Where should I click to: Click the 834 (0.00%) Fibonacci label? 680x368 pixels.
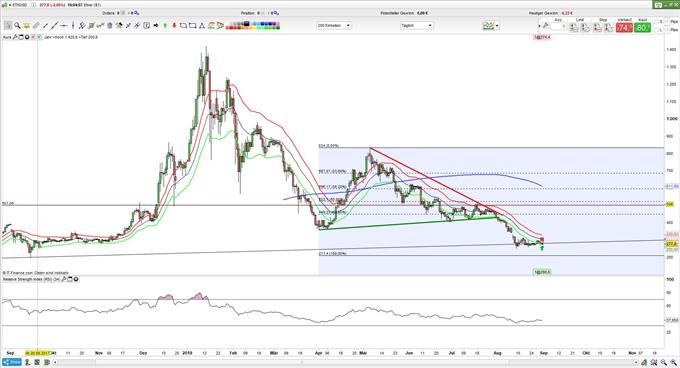click(329, 146)
